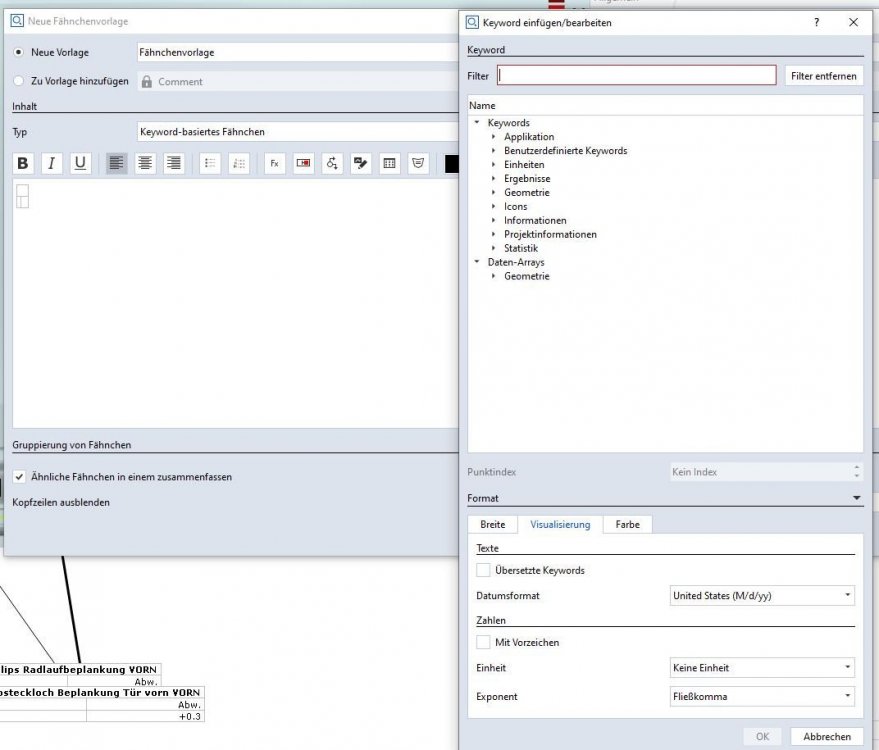Toggle underline text formatting
Viewport: 879px width, 750px height.
81,164
